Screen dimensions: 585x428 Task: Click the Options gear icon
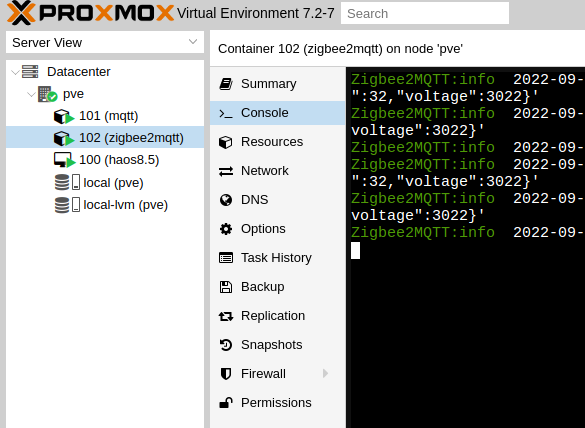(x=226, y=229)
